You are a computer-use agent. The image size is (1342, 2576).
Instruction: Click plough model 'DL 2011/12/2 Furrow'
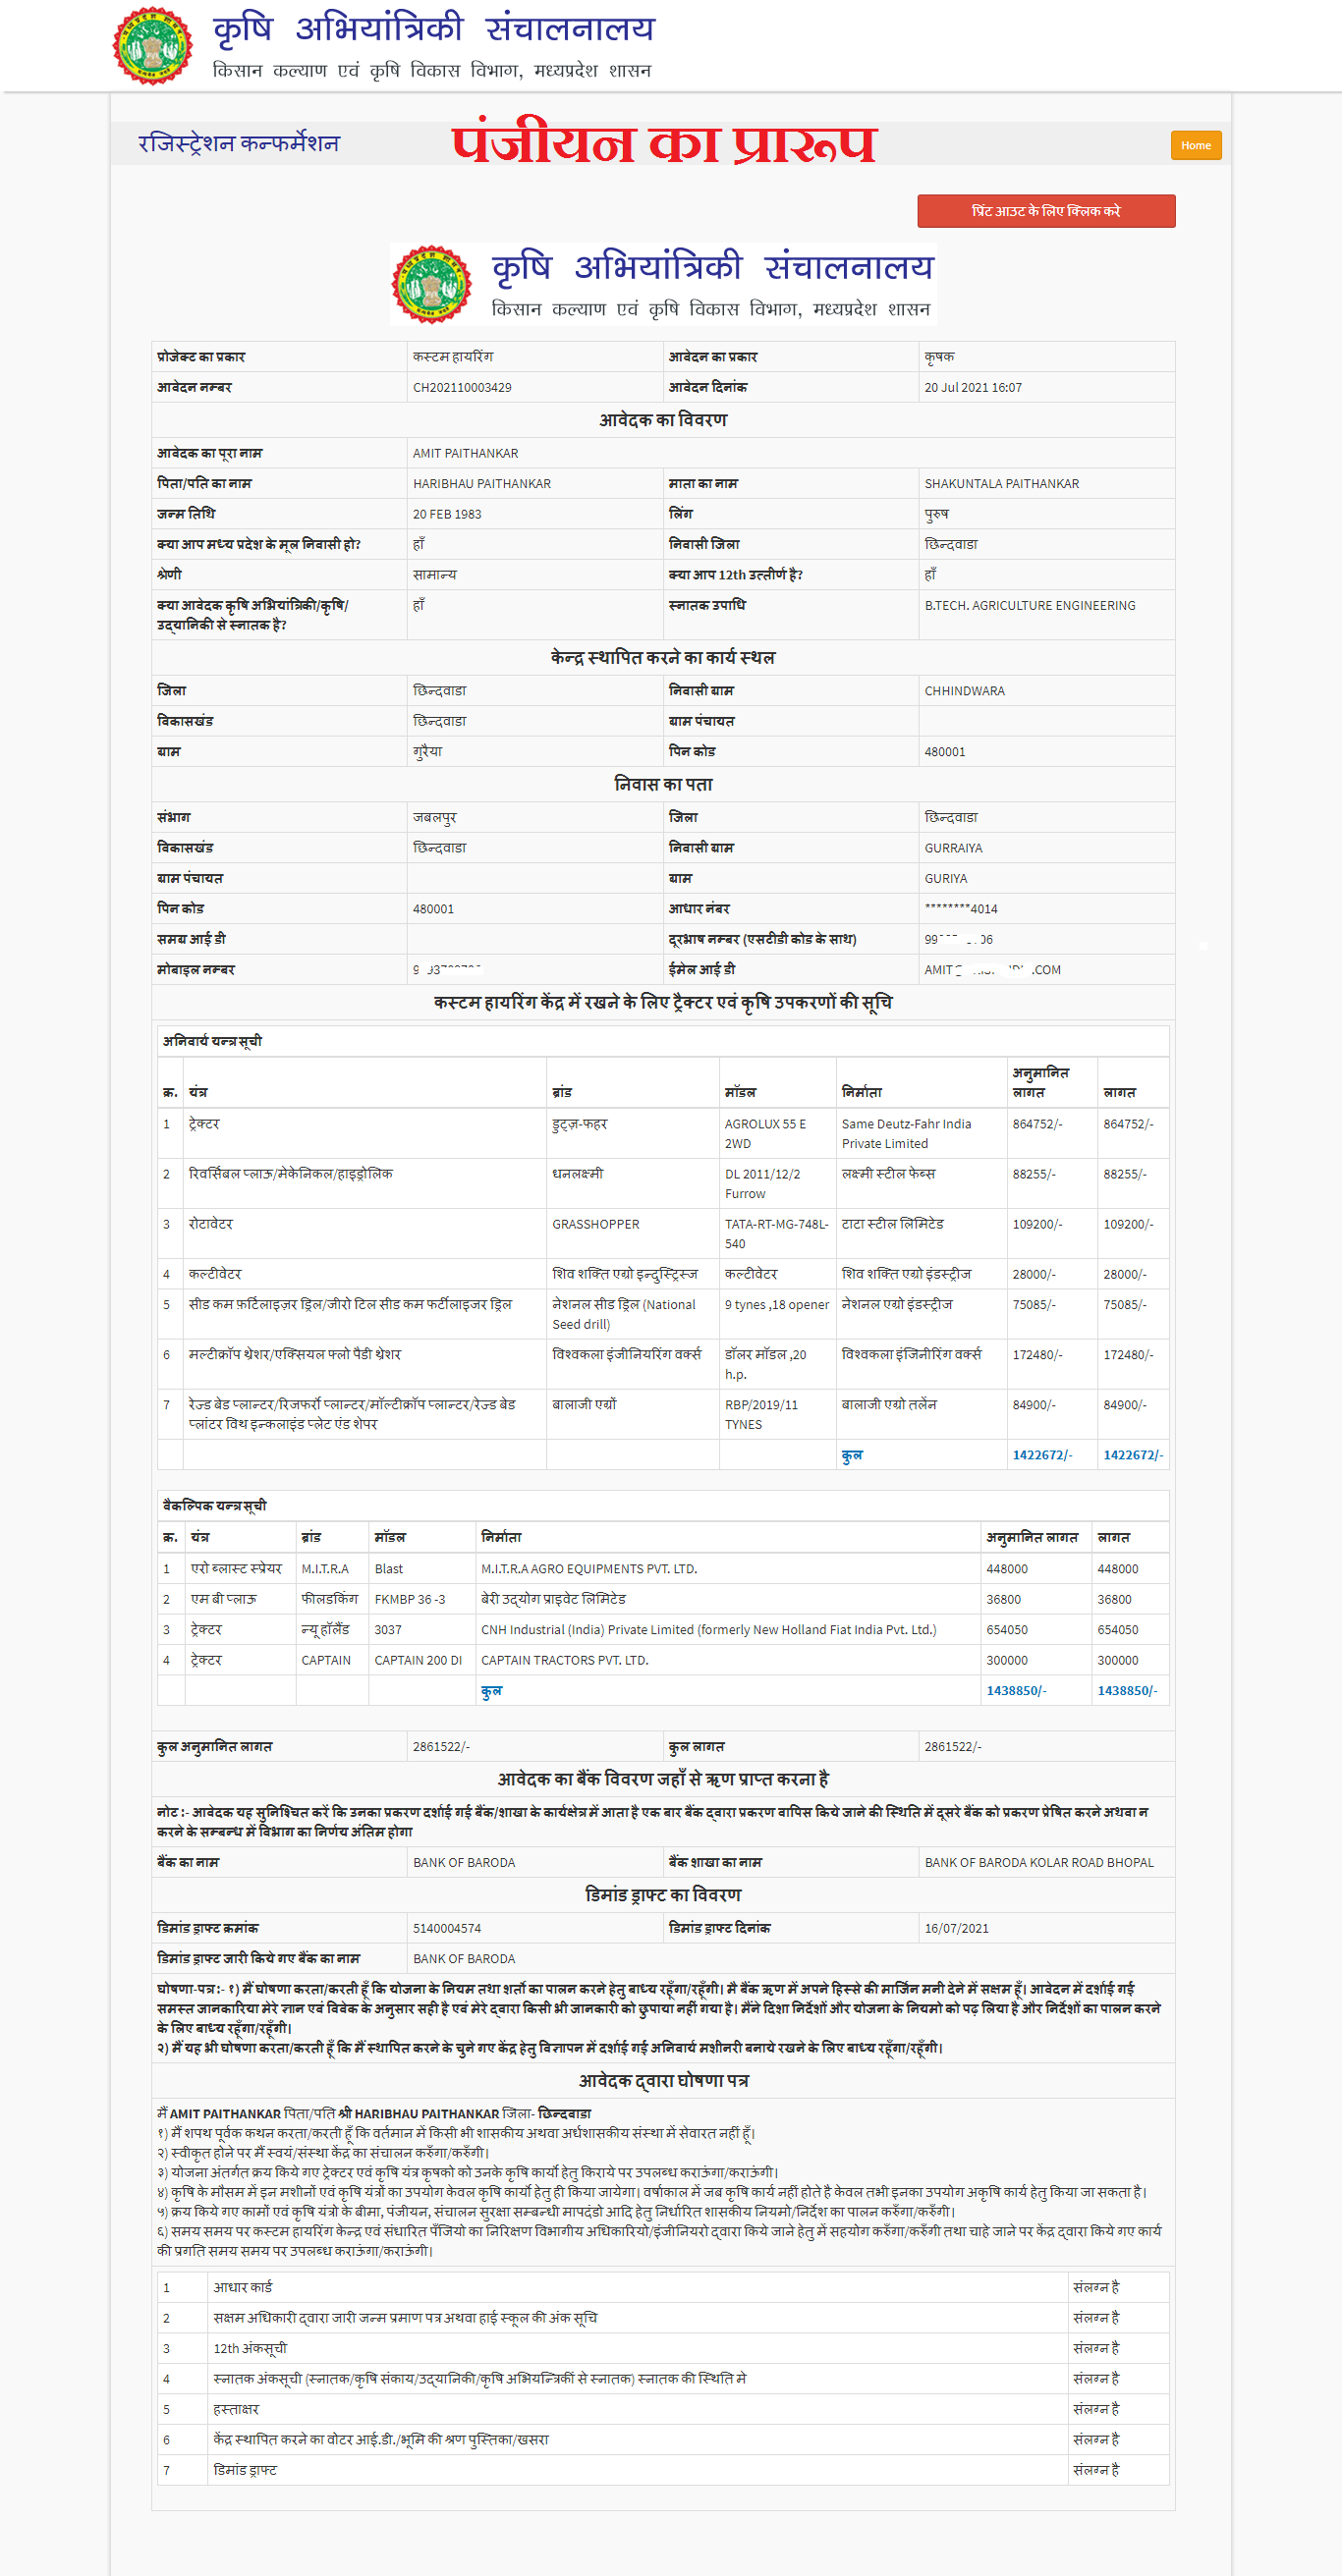pyautogui.click(x=763, y=1184)
